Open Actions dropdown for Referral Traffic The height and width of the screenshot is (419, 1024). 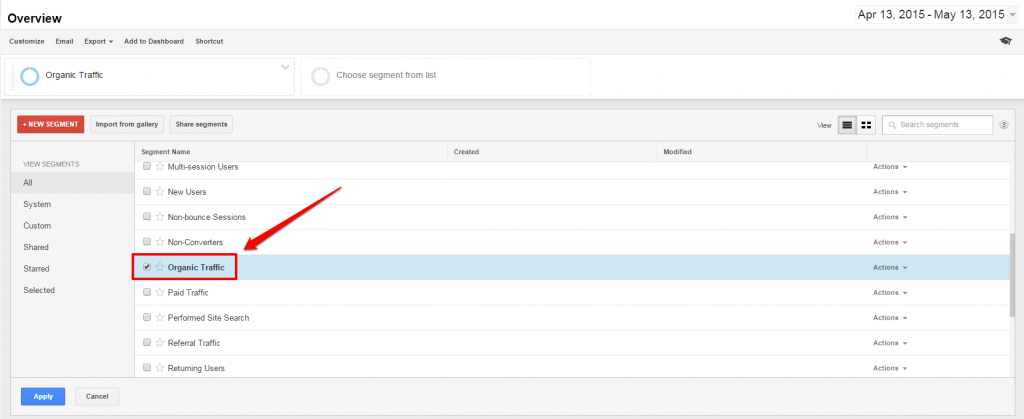point(890,343)
